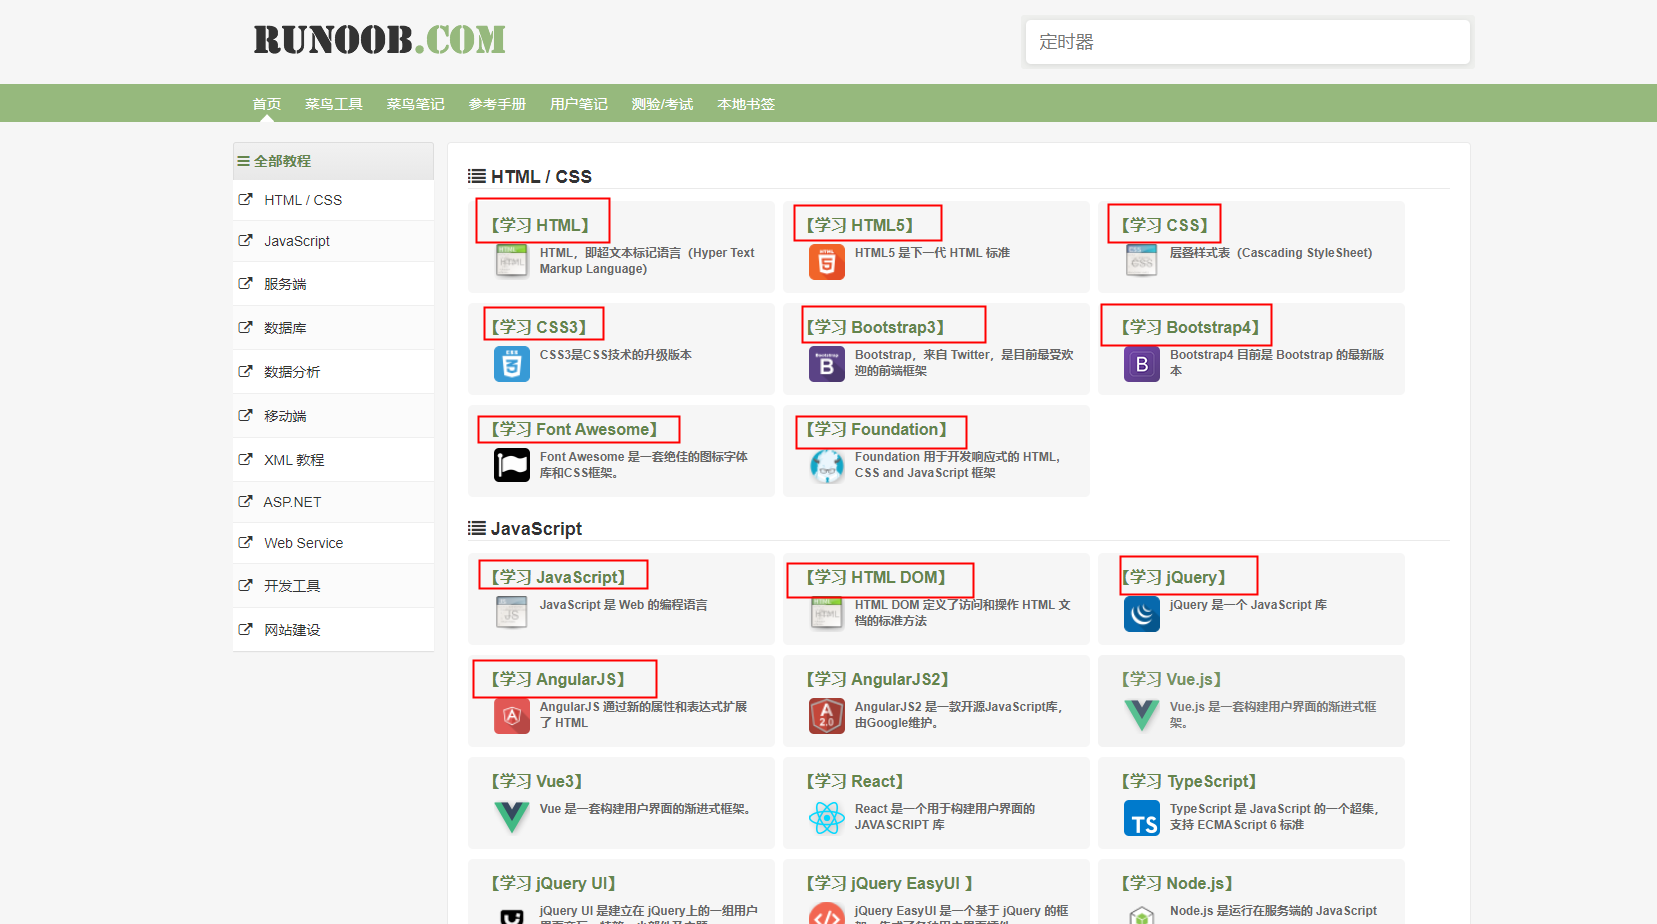Click external-link icon beside 数据库 sidebar item
This screenshot has width=1657, height=924.
(245, 327)
